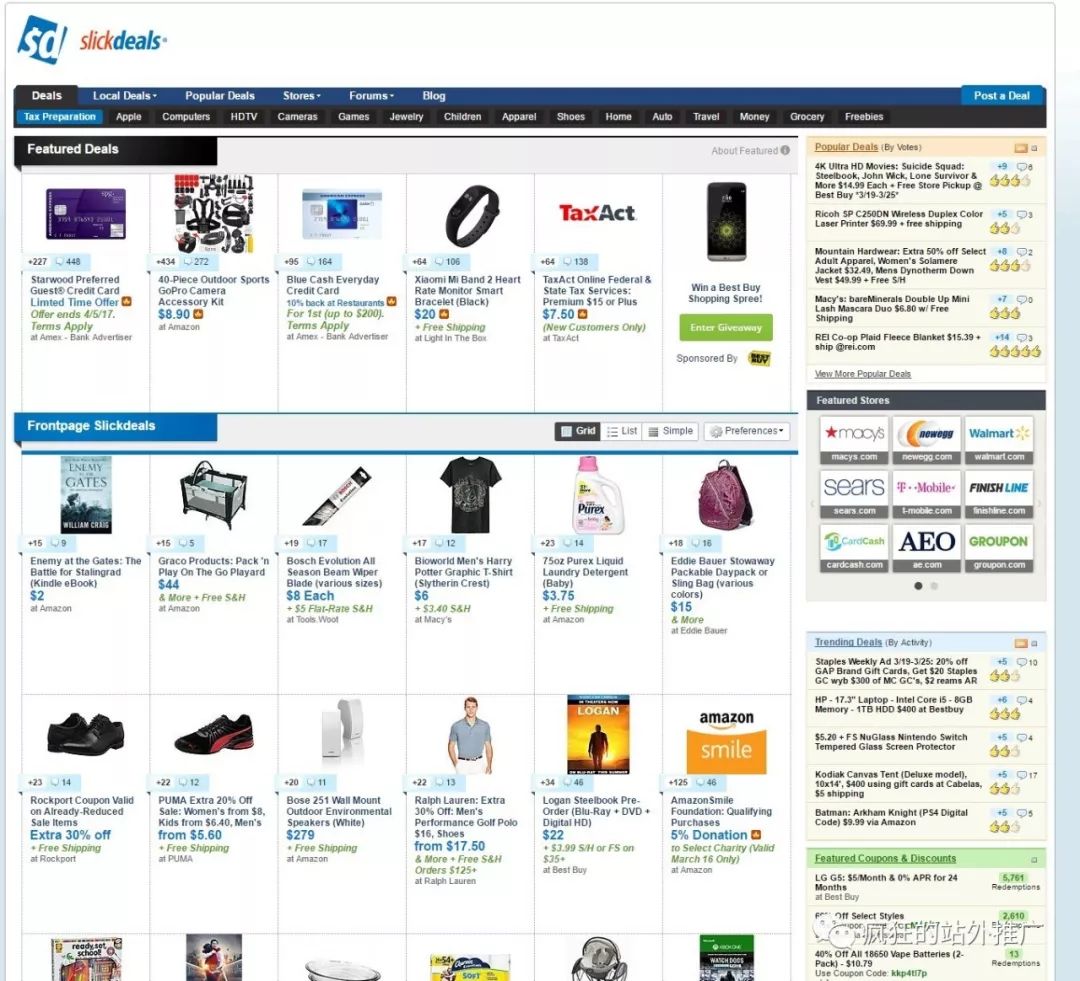
Task: Open Kodiak Canvas Tent trending deal
Action: [898, 784]
